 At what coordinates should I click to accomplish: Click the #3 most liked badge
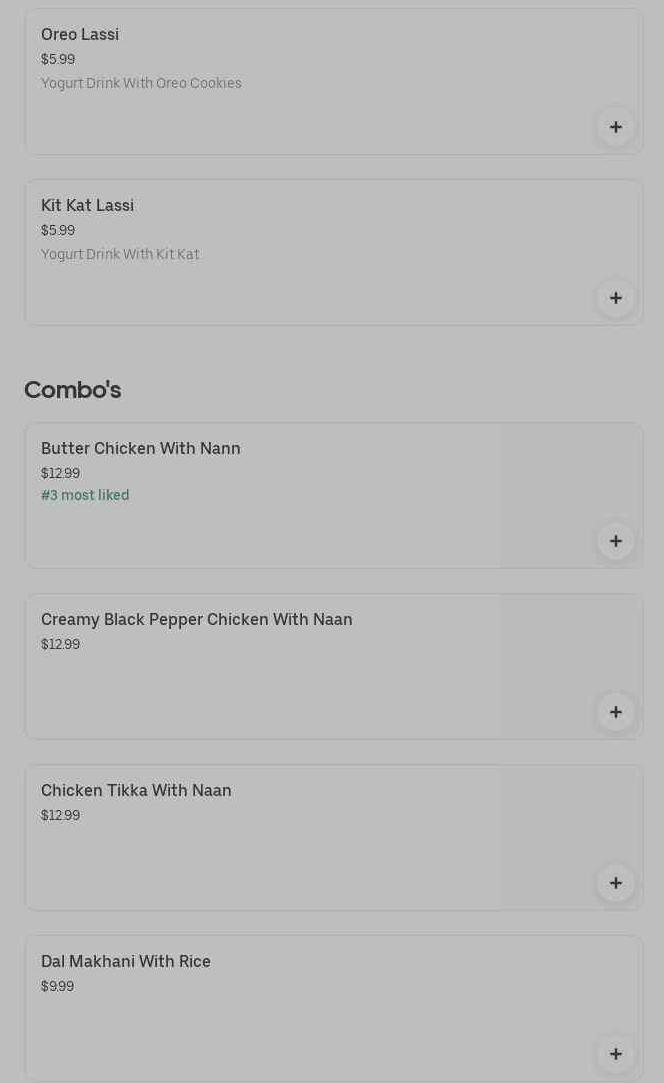(x=85, y=495)
